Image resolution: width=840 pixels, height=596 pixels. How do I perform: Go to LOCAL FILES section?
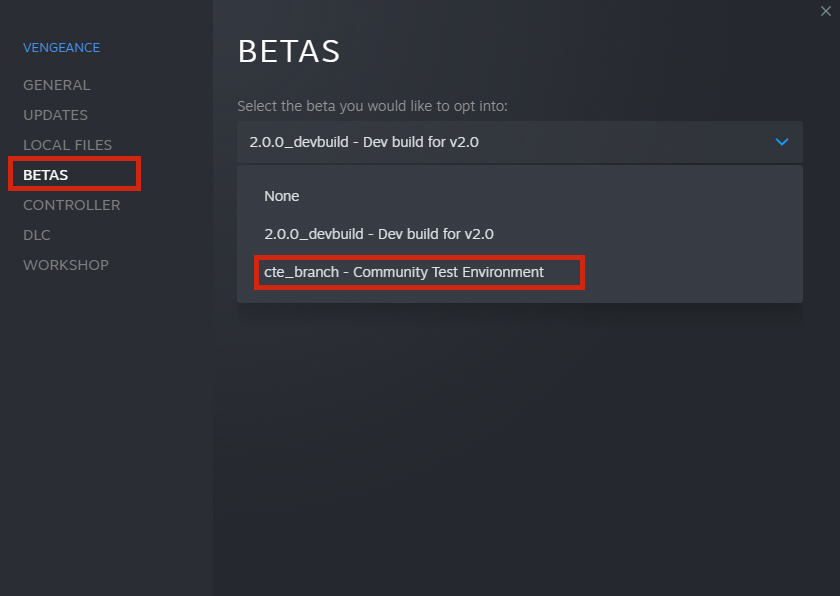coord(68,145)
